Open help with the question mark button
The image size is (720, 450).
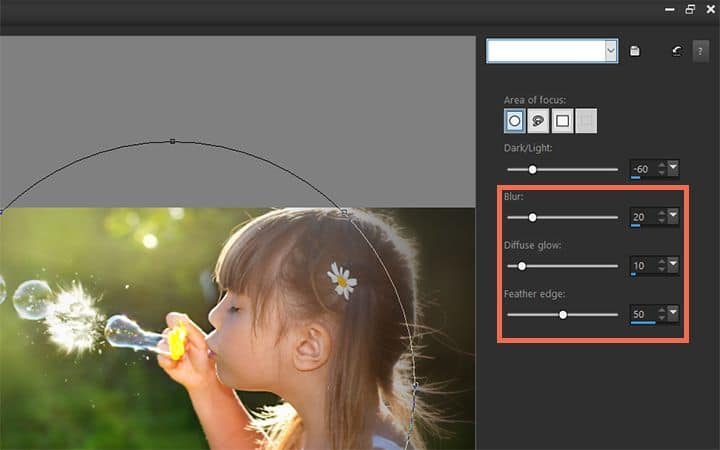700,51
